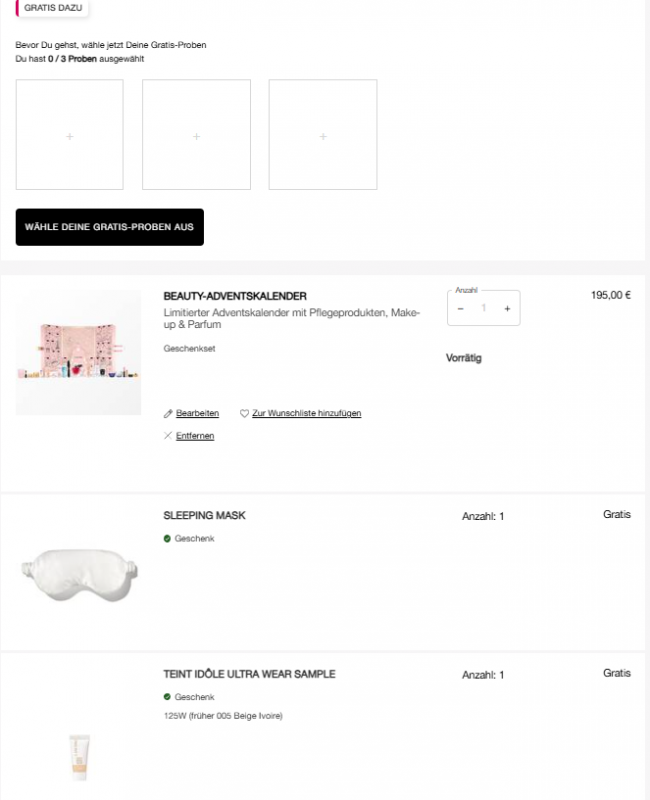Click Wähle Deine Gratis-Proben aus button
This screenshot has width=650, height=800.
pyautogui.click(x=110, y=227)
